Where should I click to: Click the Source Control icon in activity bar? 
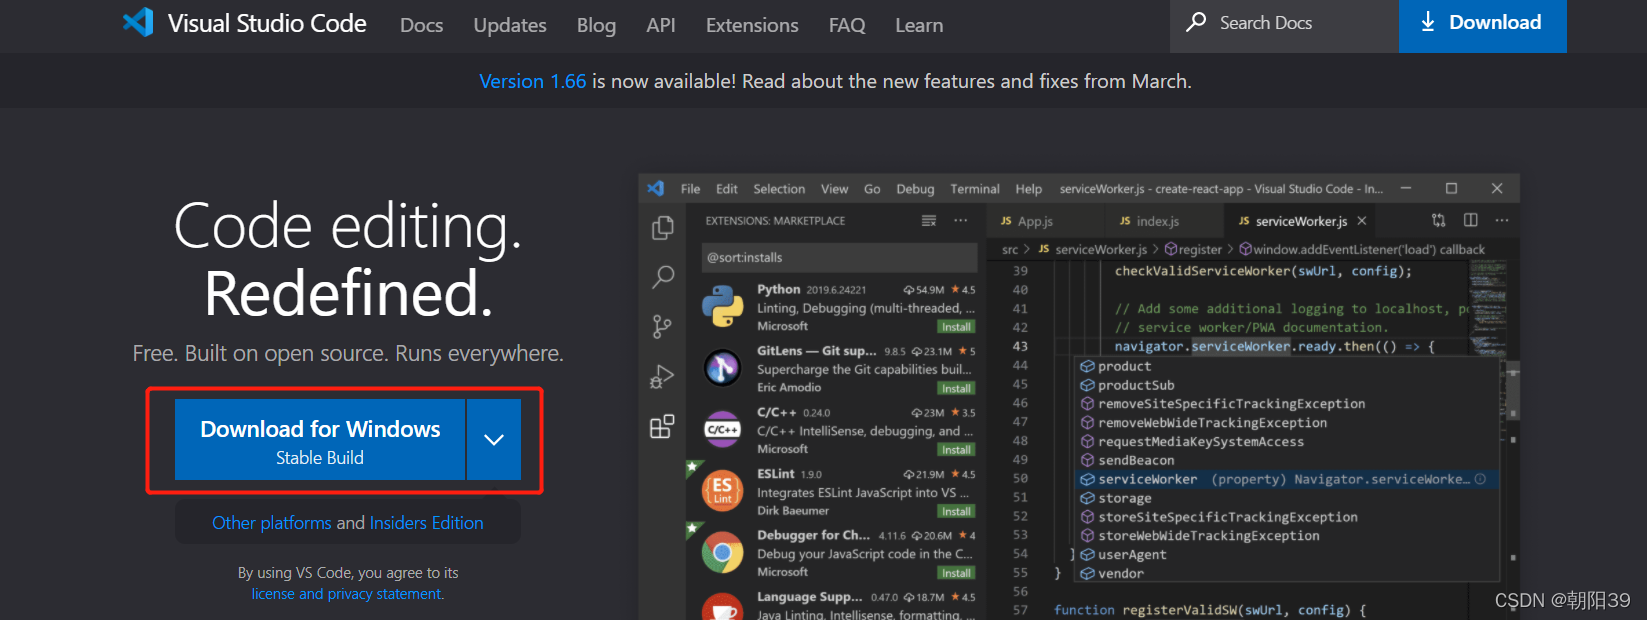[662, 326]
